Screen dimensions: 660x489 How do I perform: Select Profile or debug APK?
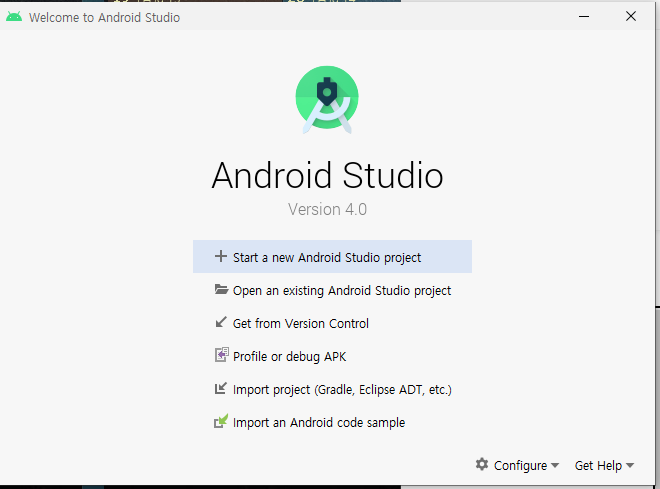click(x=332, y=356)
